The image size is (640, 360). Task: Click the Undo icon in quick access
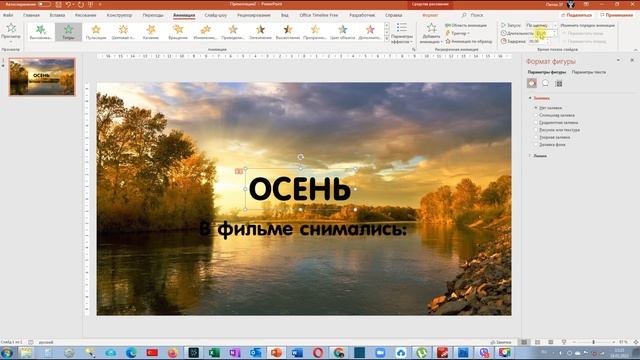68,4
